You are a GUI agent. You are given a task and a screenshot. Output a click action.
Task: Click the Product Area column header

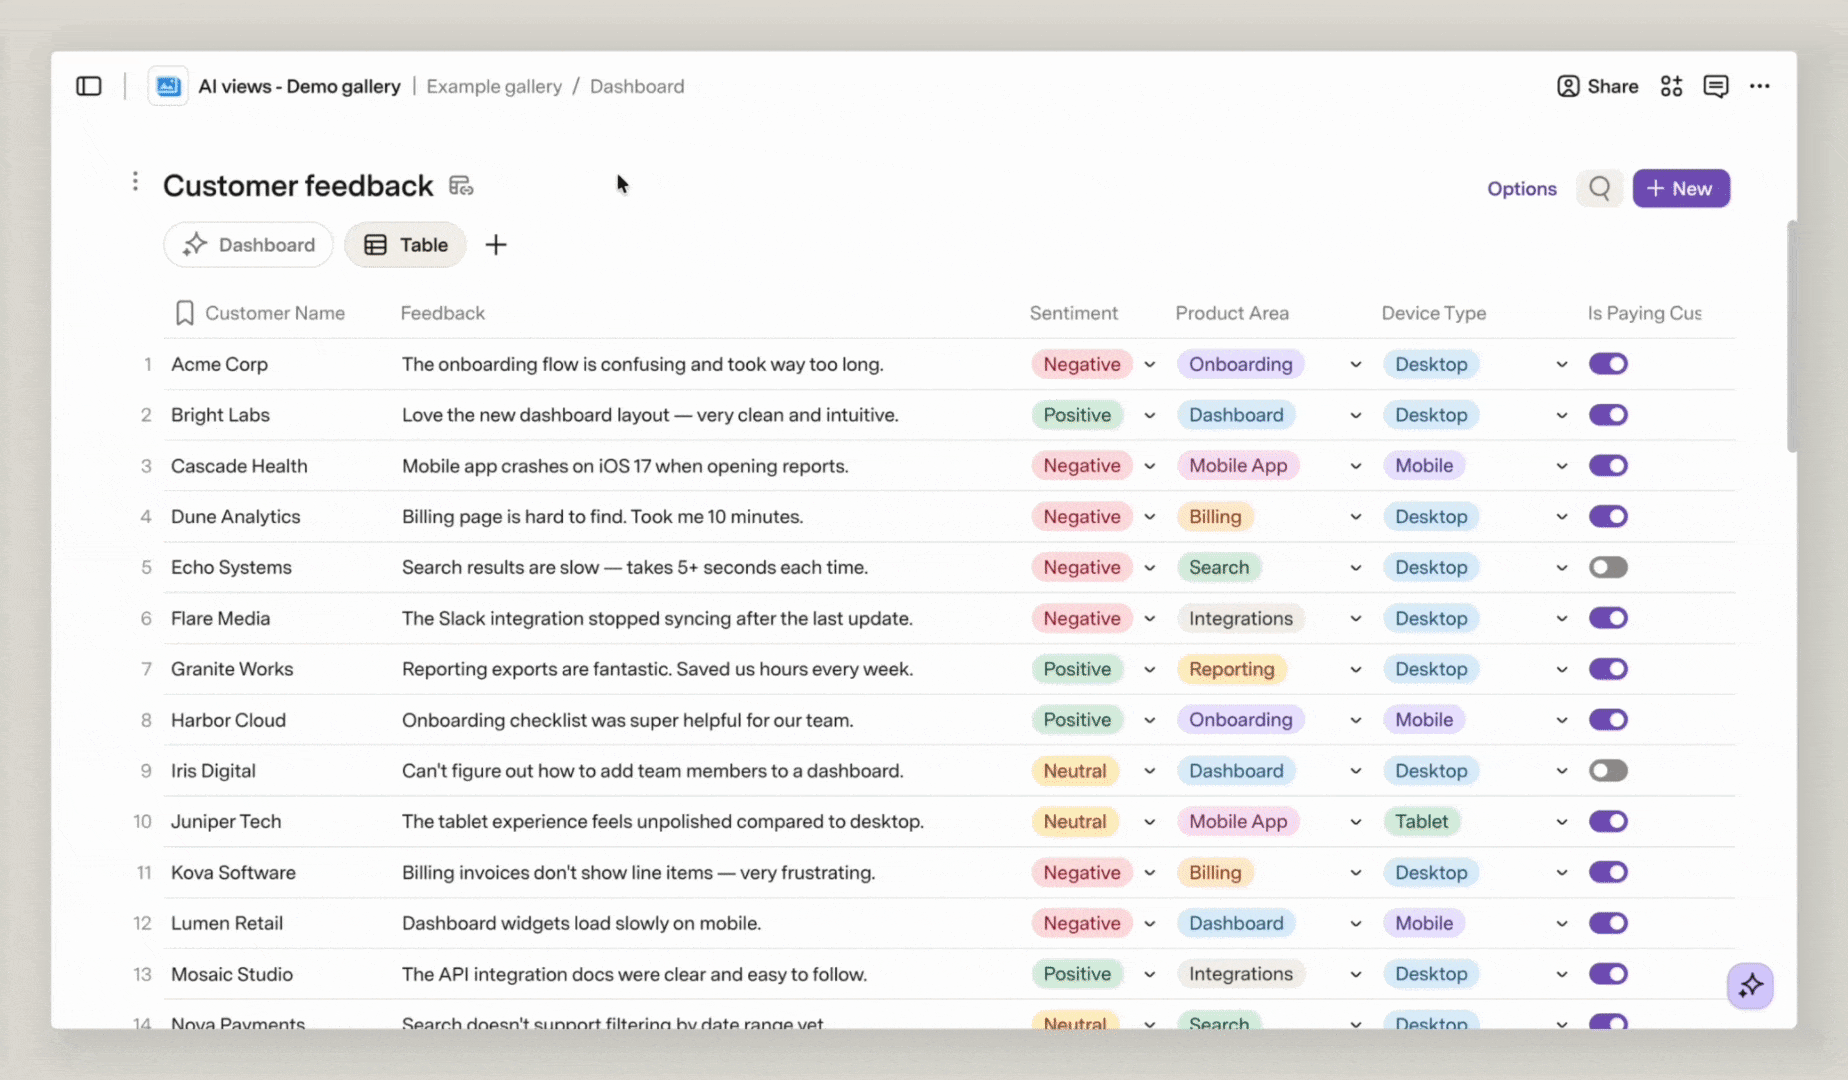1232,313
